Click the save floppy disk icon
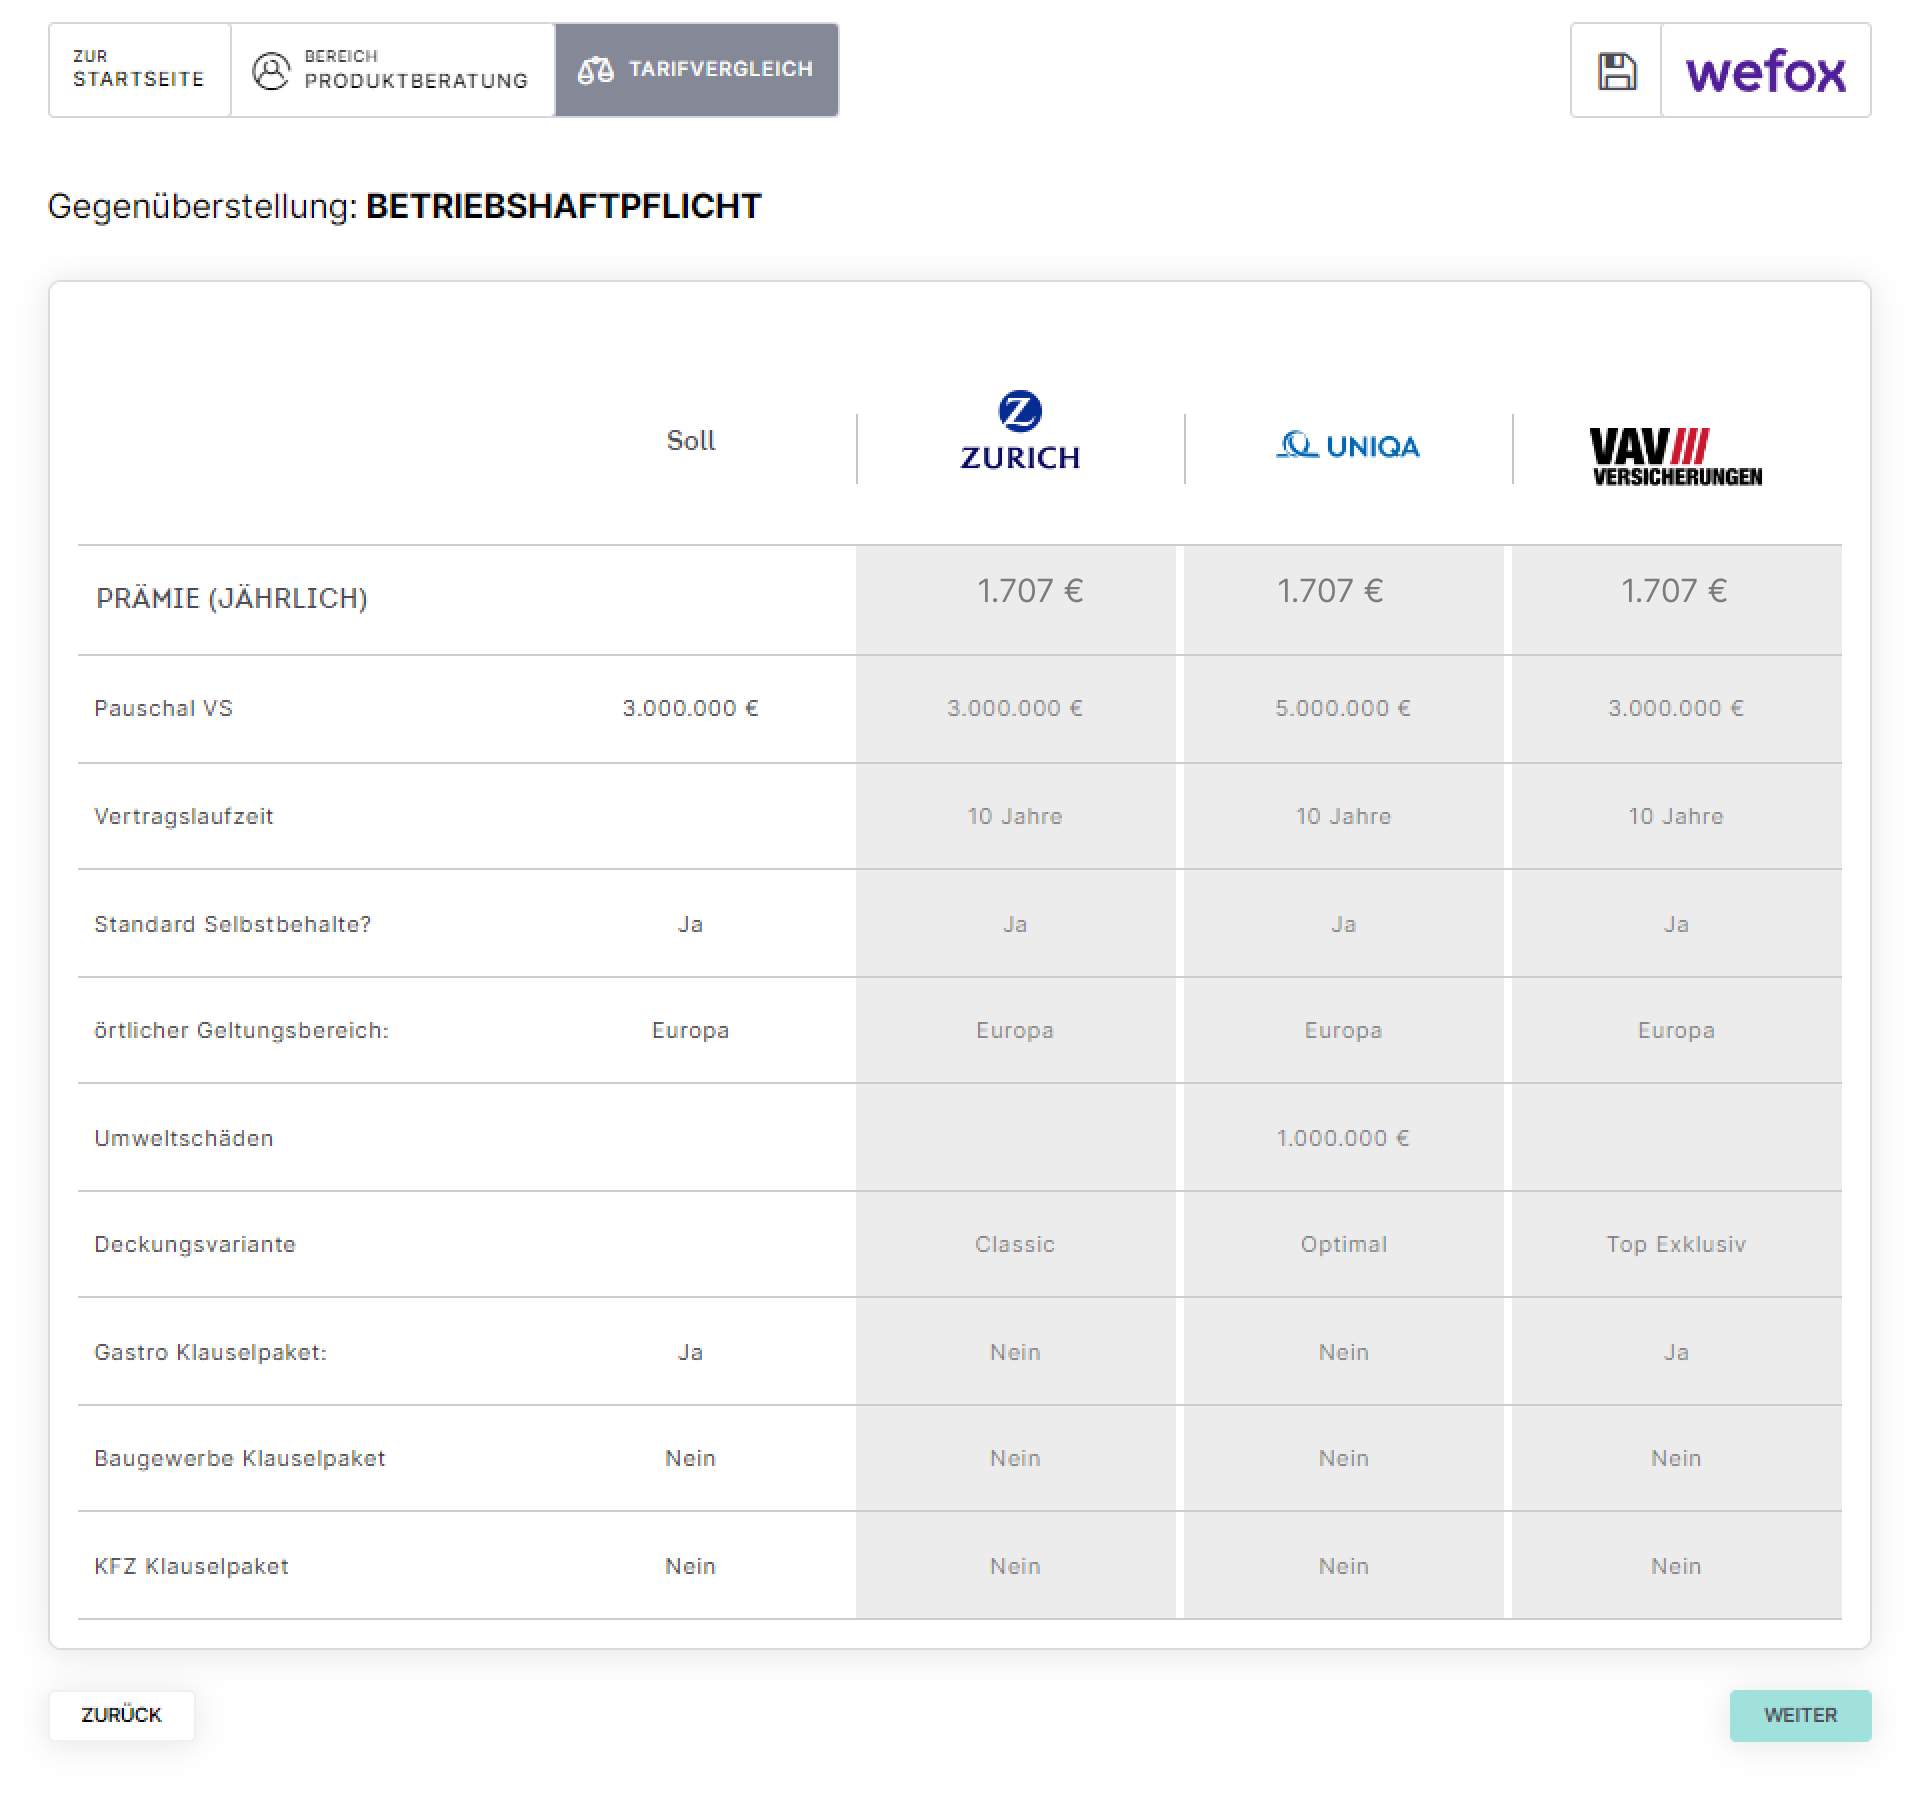This screenshot has width=1930, height=1804. pos(1615,71)
